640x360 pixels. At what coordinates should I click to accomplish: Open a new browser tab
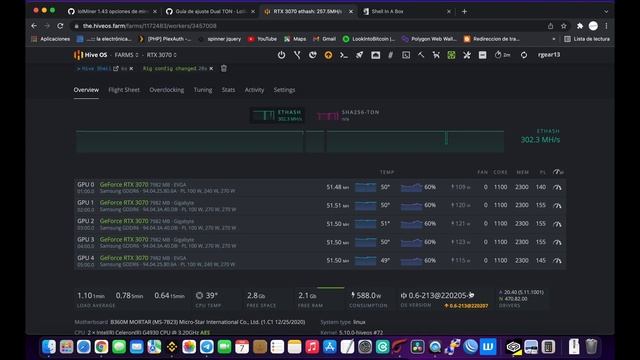point(464,11)
